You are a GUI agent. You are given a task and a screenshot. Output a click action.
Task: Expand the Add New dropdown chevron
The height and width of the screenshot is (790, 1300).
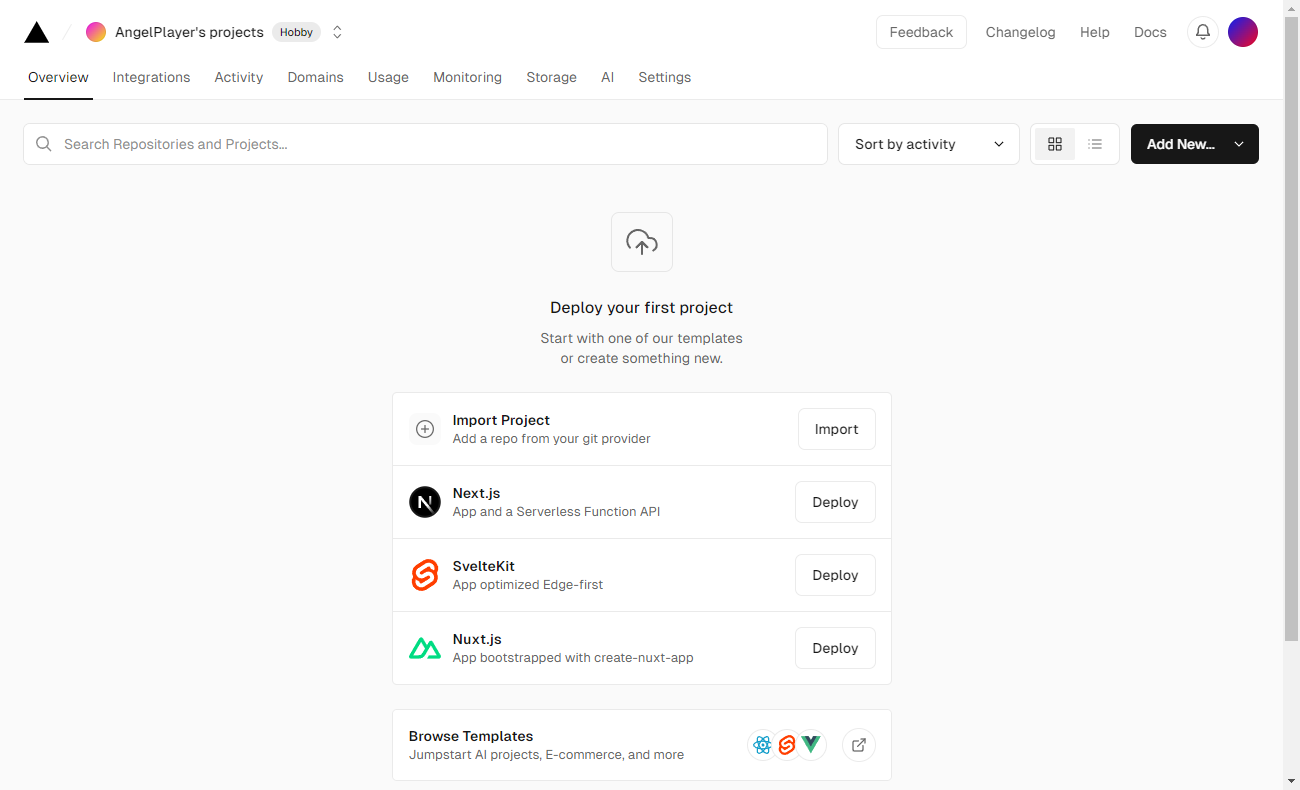[1238, 143]
